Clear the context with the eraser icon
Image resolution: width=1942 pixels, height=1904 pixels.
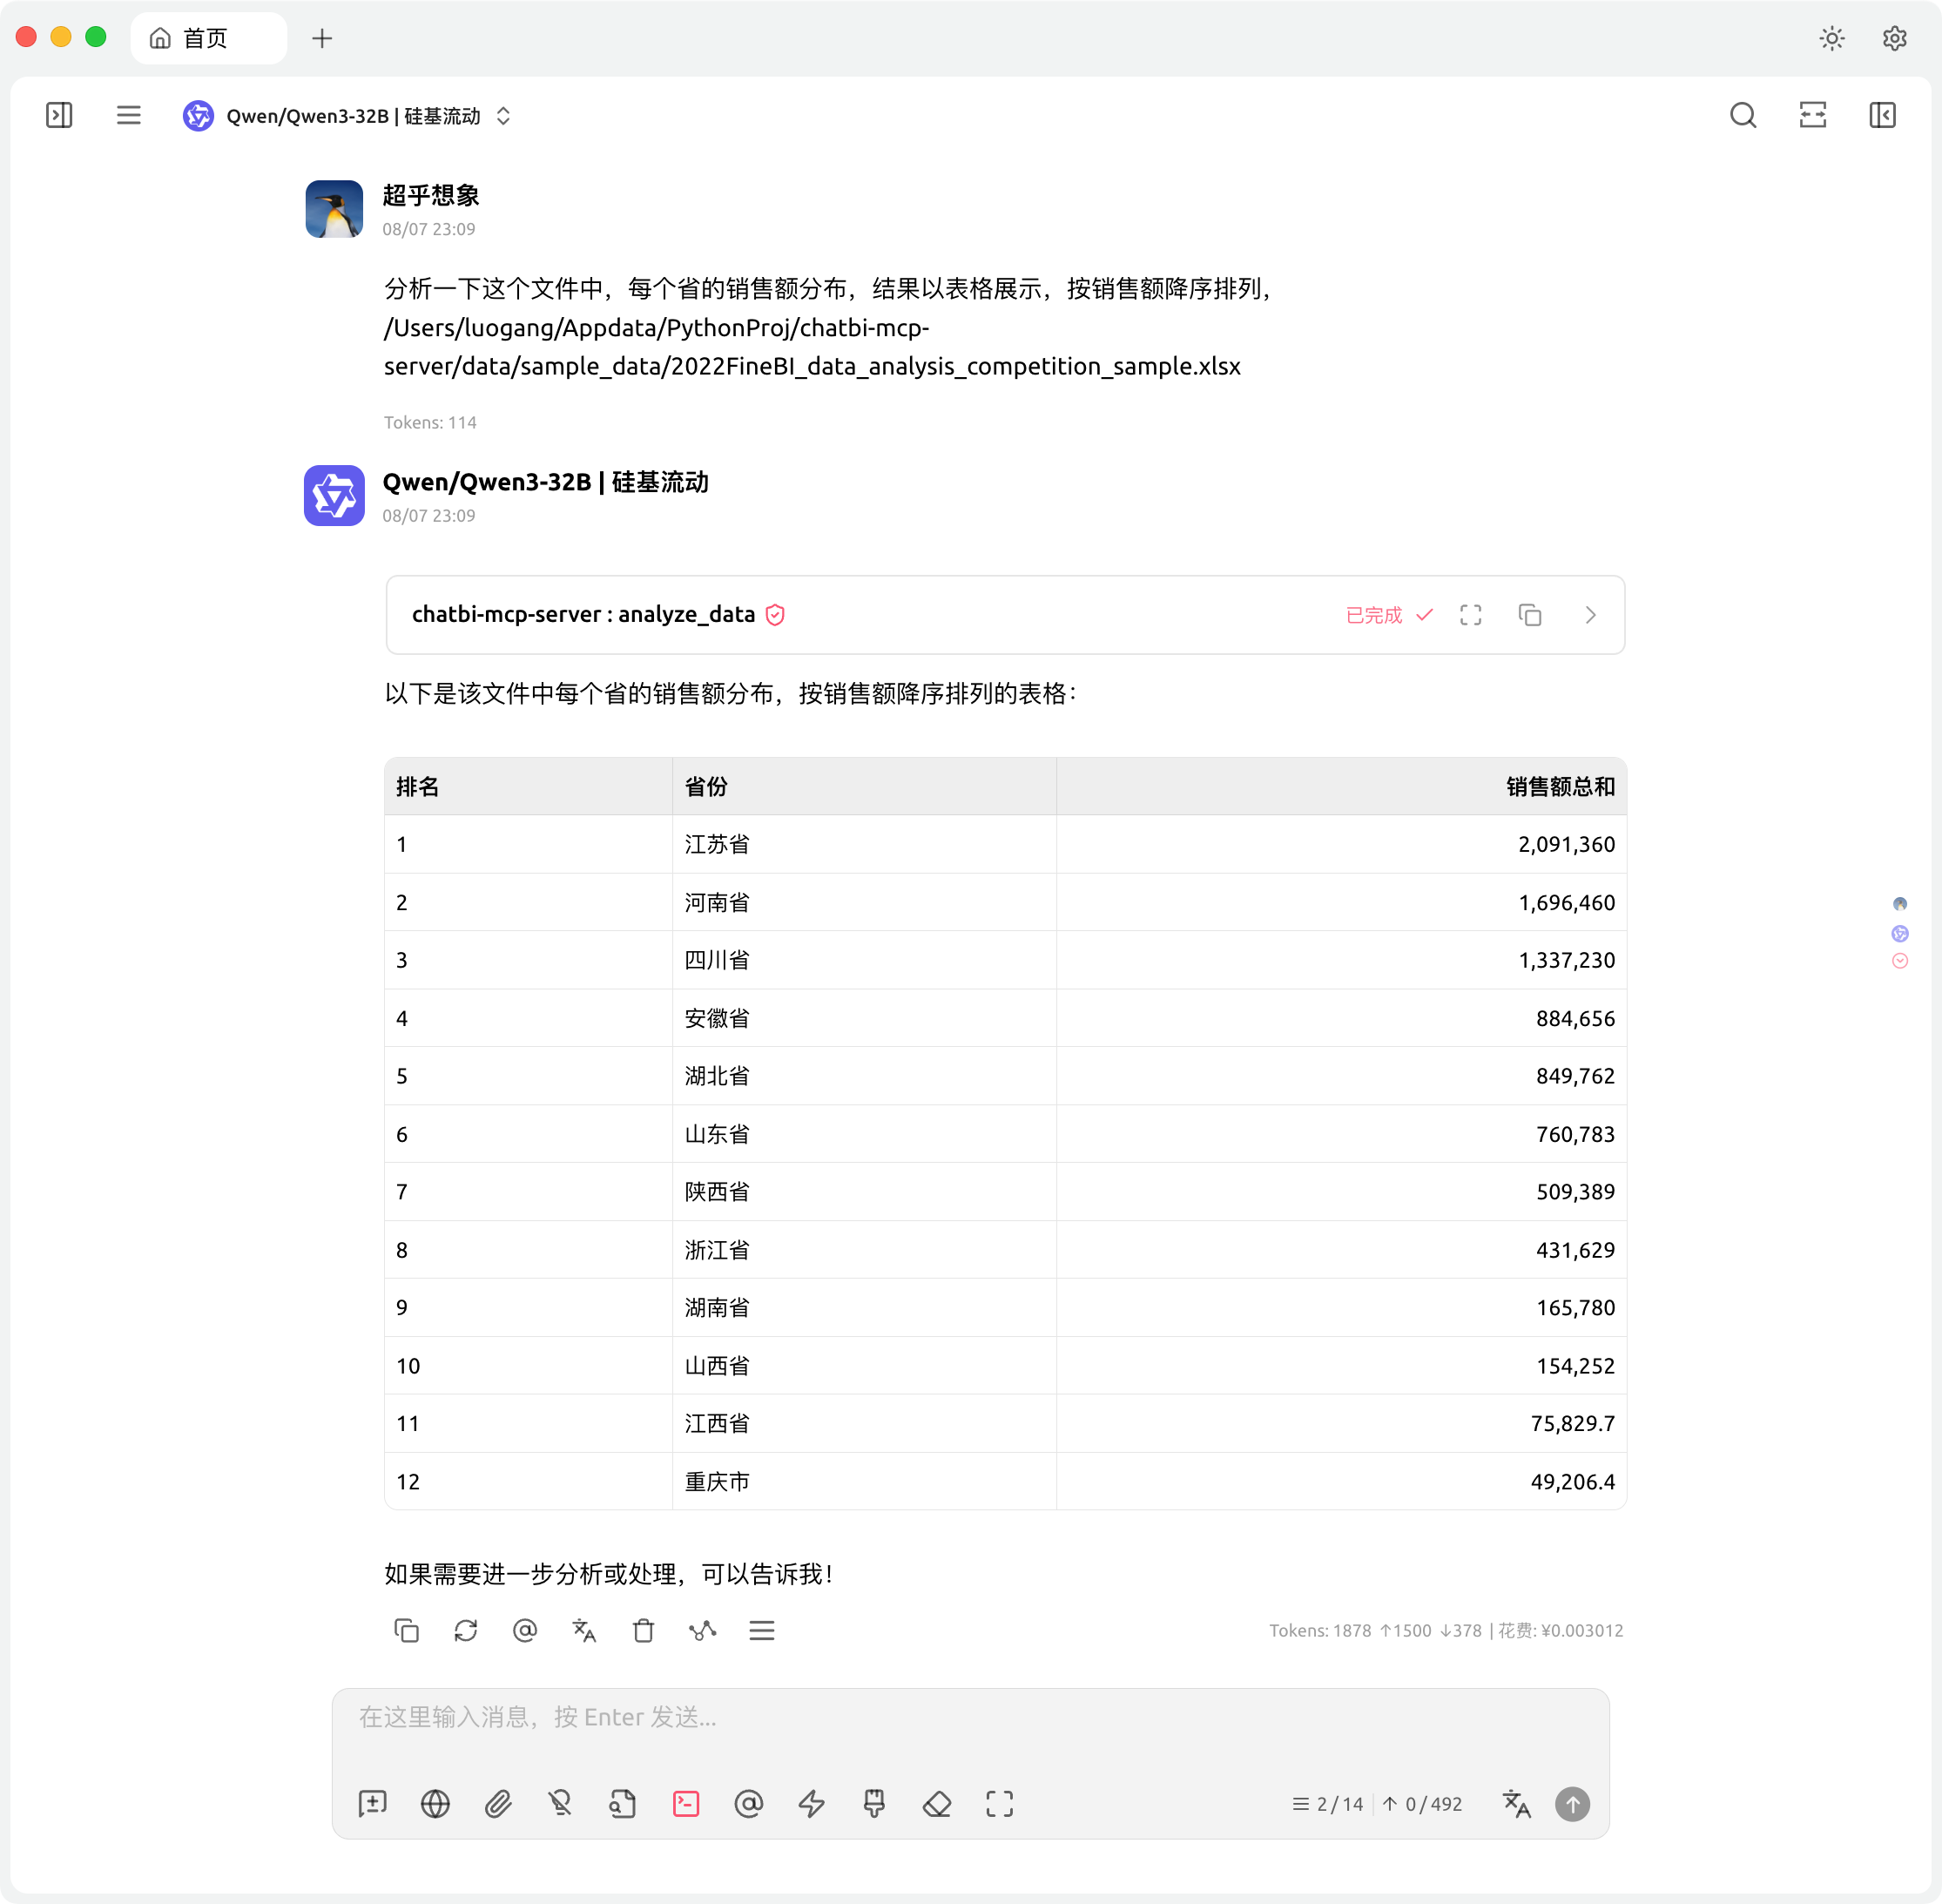coord(937,1803)
